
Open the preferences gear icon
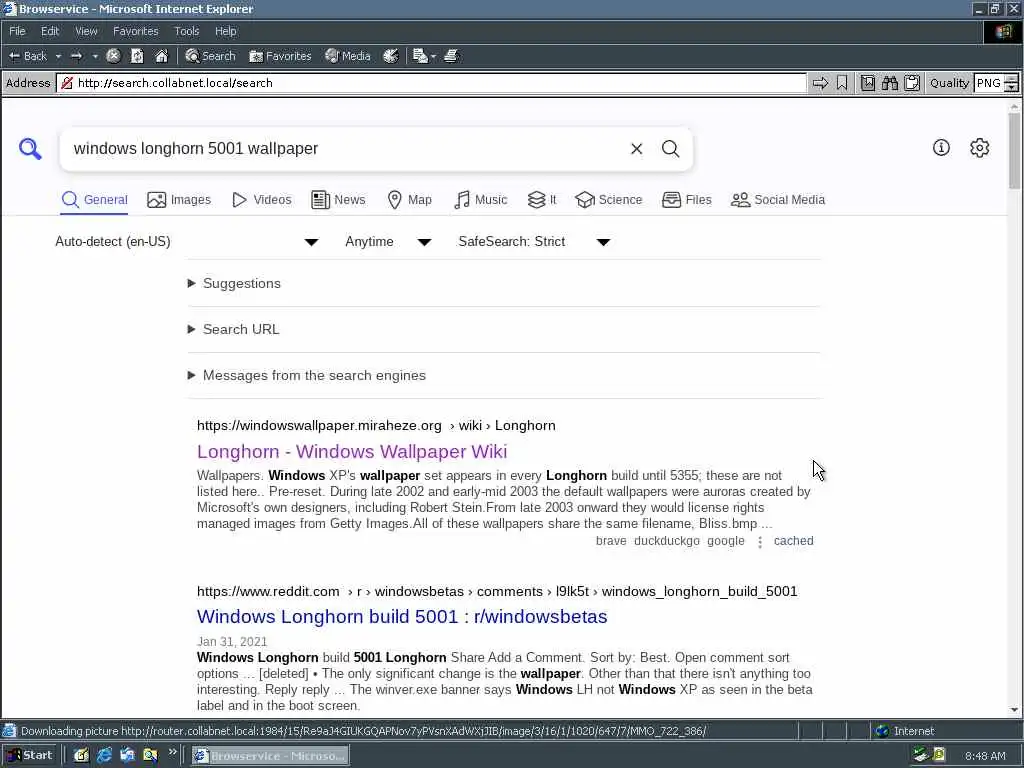coord(979,148)
